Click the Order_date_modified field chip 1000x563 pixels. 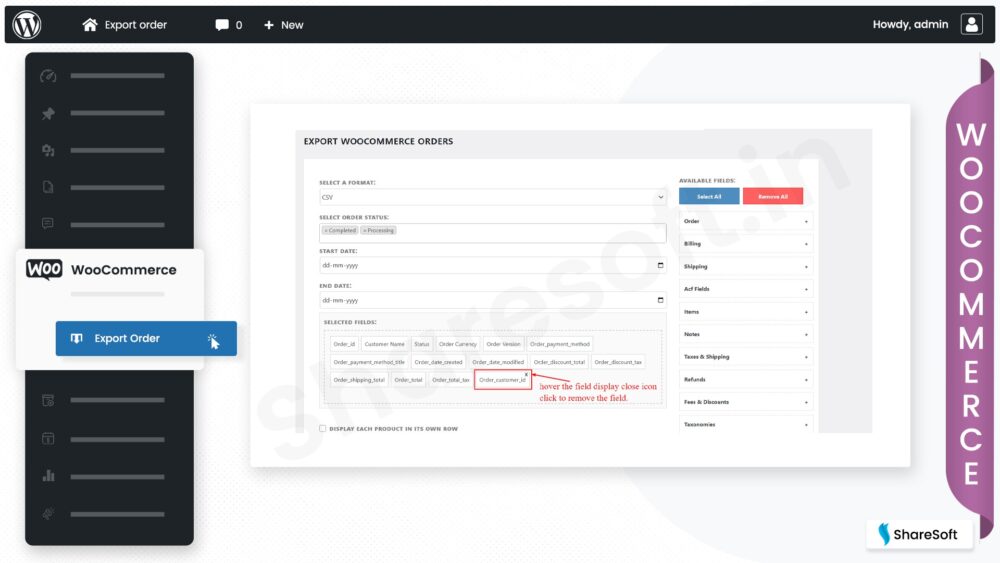pos(498,362)
